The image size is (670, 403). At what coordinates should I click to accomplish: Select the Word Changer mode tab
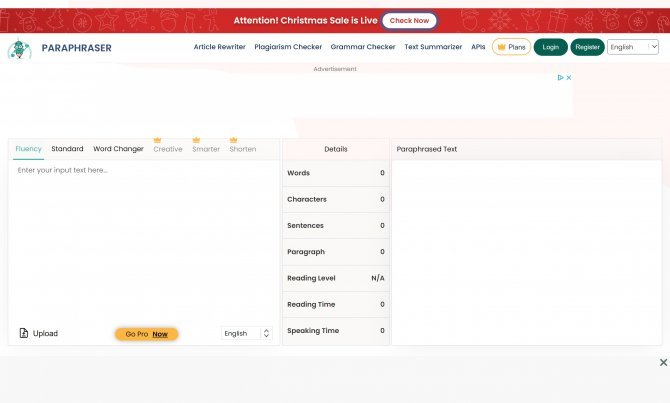point(118,149)
